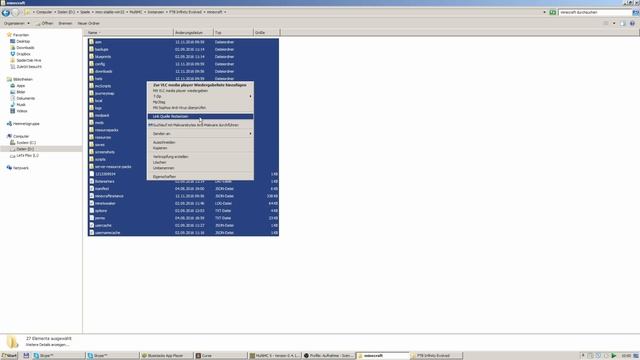The image size is (640, 360).
Task: Click the folder icon of the backups row
Action: [91, 49]
